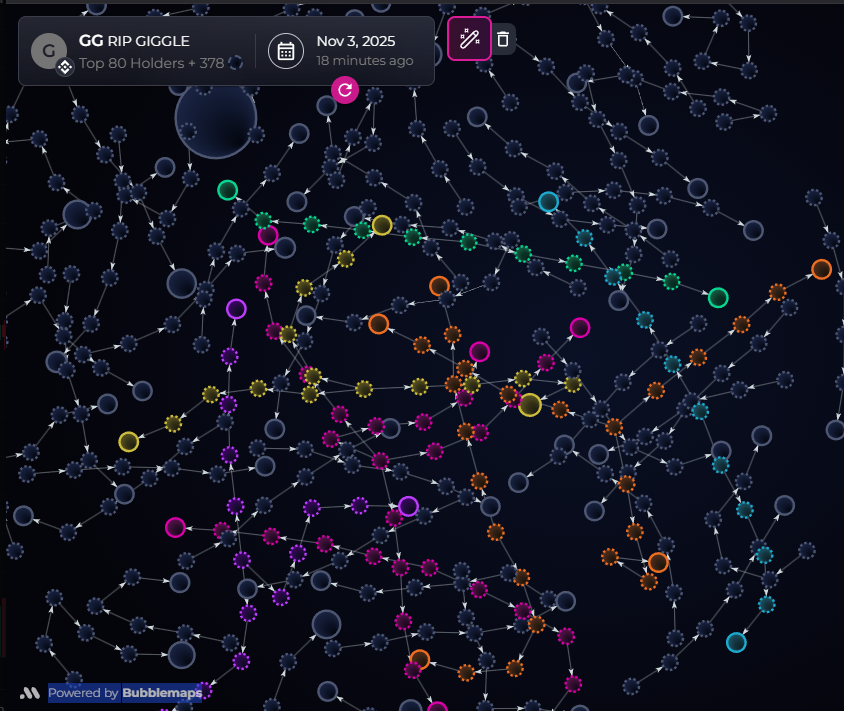Select the giant dark bubble below token card
The width and height of the screenshot is (844, 711).
[x=216, y=118]
